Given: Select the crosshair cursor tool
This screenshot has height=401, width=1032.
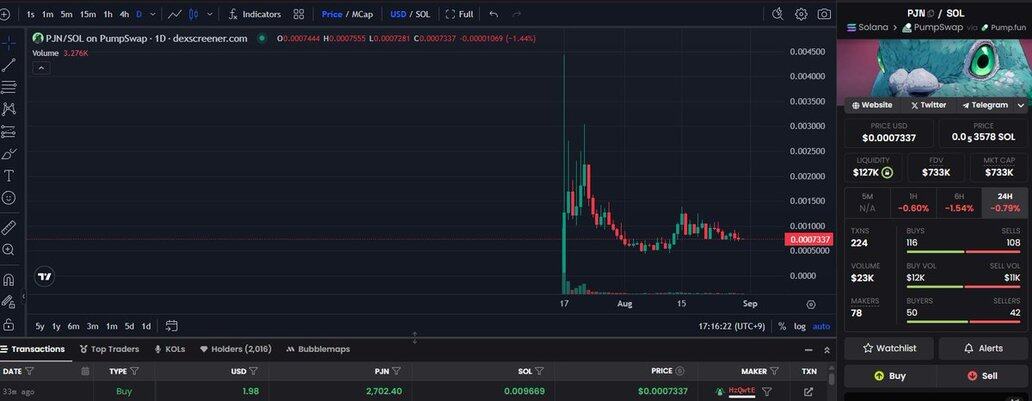Looking at the screenshot, I should 9,43.
